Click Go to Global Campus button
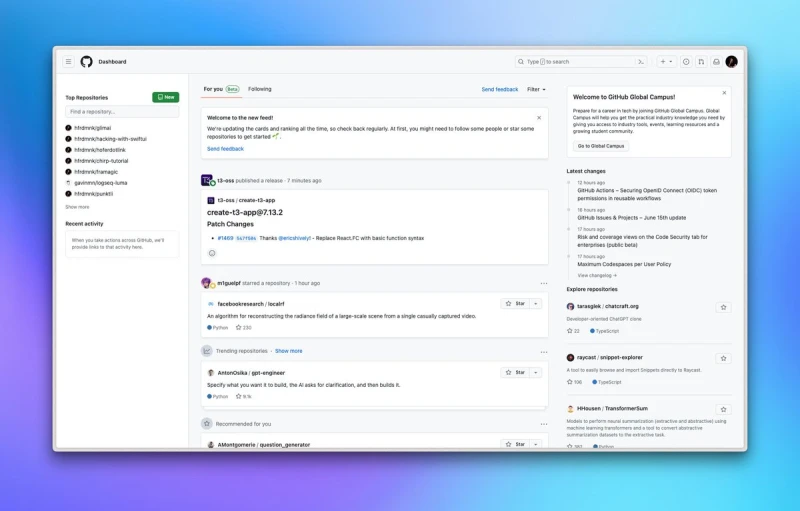Image resolution: width=800 pixels, height=511 pixels. (x=601, y=146)
